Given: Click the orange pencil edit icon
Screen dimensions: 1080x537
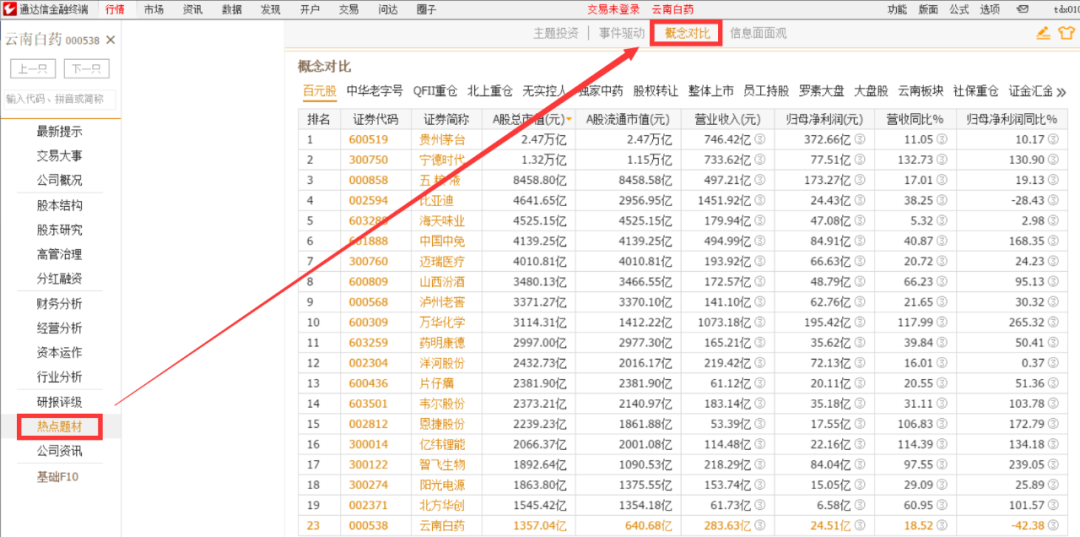Looking at the screenshot, I should (1043, 34).
